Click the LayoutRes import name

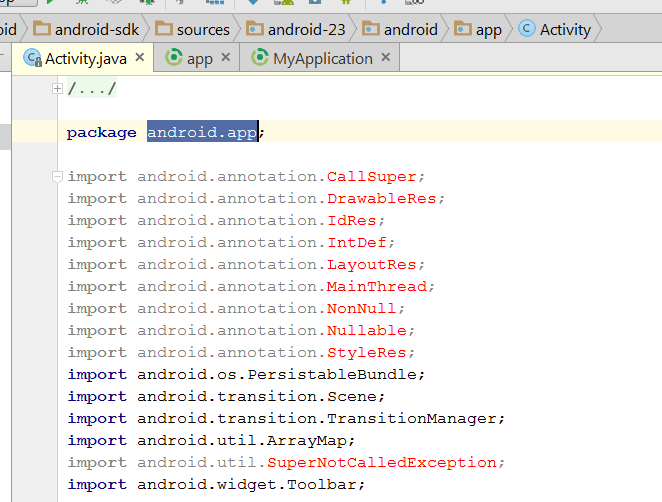(372, 264)
